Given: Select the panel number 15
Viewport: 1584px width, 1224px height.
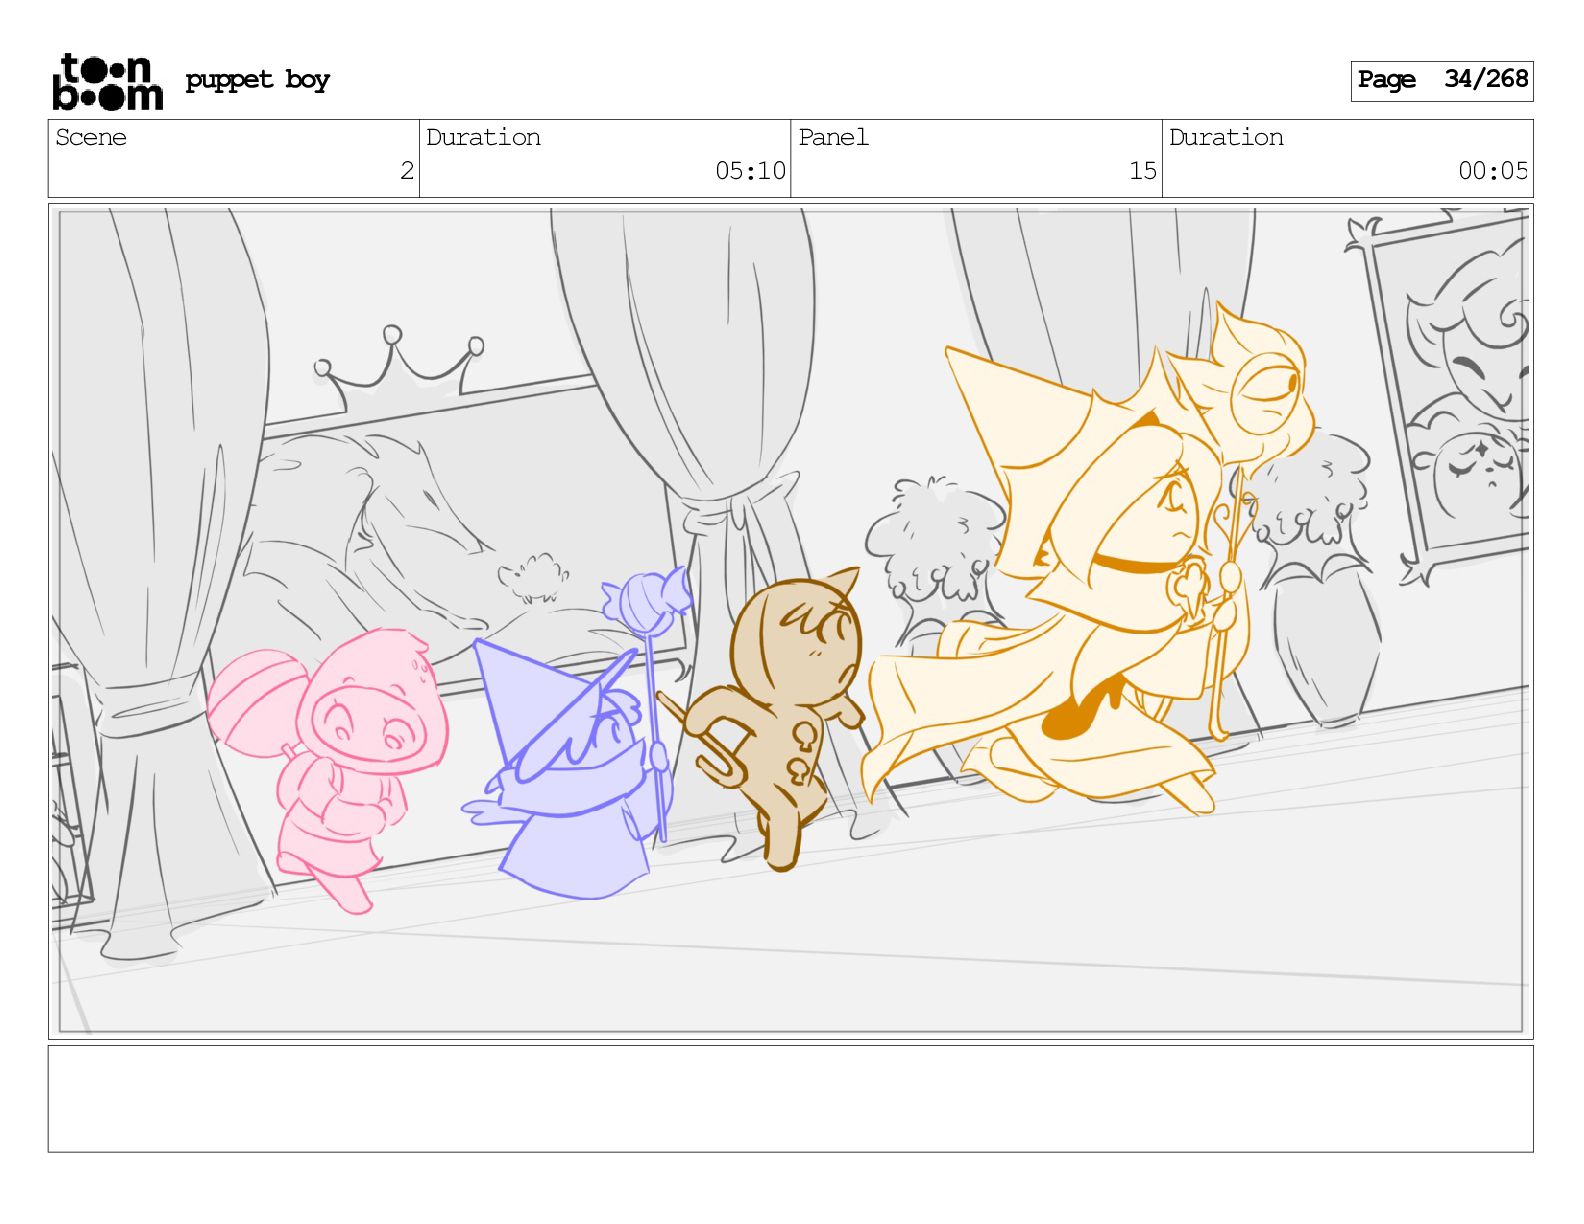Looking at the screenshot, I should [1143, 171].
